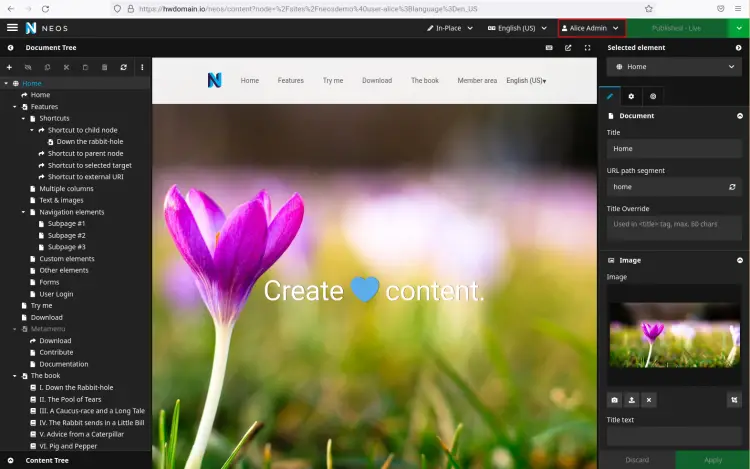Click Features in the page navigation
The height and width of the screenshot is (469, 750).
[290, 80]
